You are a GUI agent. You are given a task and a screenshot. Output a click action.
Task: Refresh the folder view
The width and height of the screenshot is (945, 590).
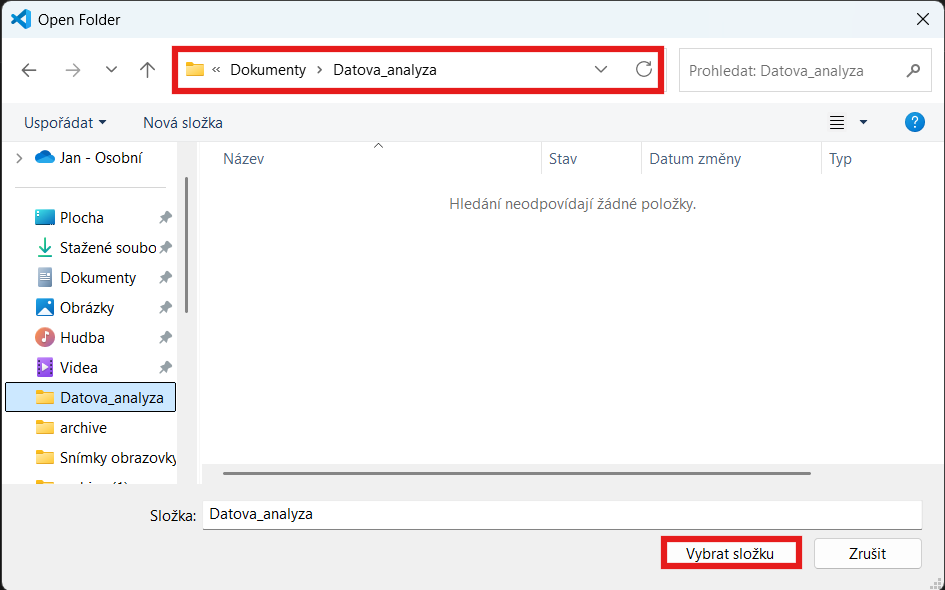(644, 69)
